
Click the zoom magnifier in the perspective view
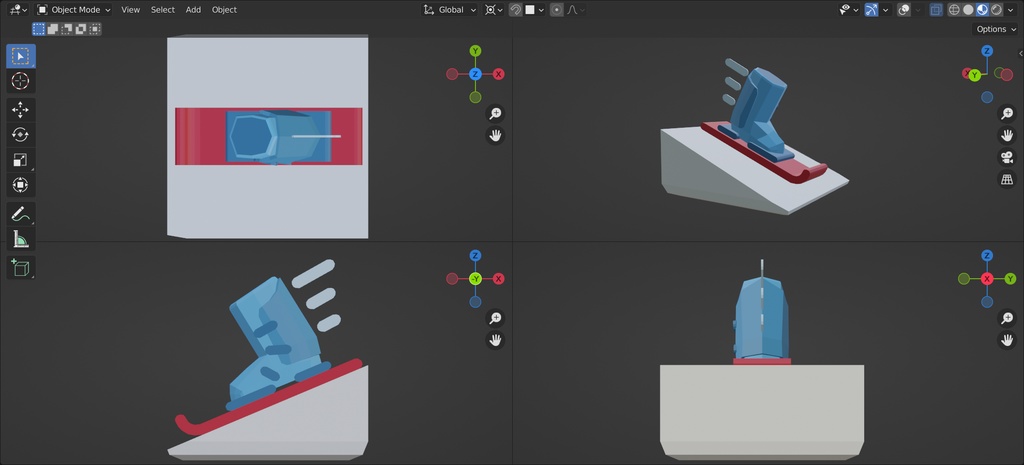(x=1007, y=114)
